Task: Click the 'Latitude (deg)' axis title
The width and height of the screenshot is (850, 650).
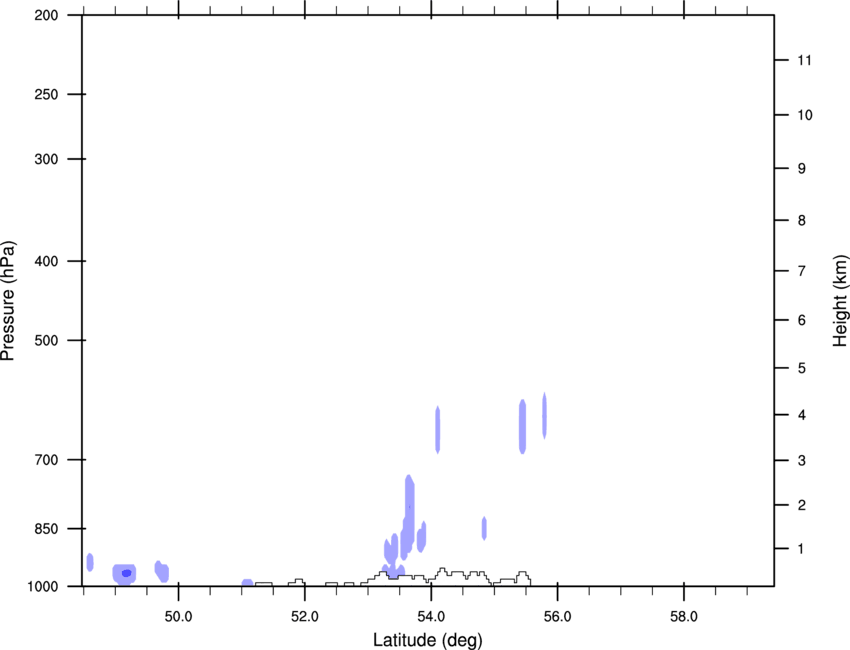Action: [x=427, y=640]
